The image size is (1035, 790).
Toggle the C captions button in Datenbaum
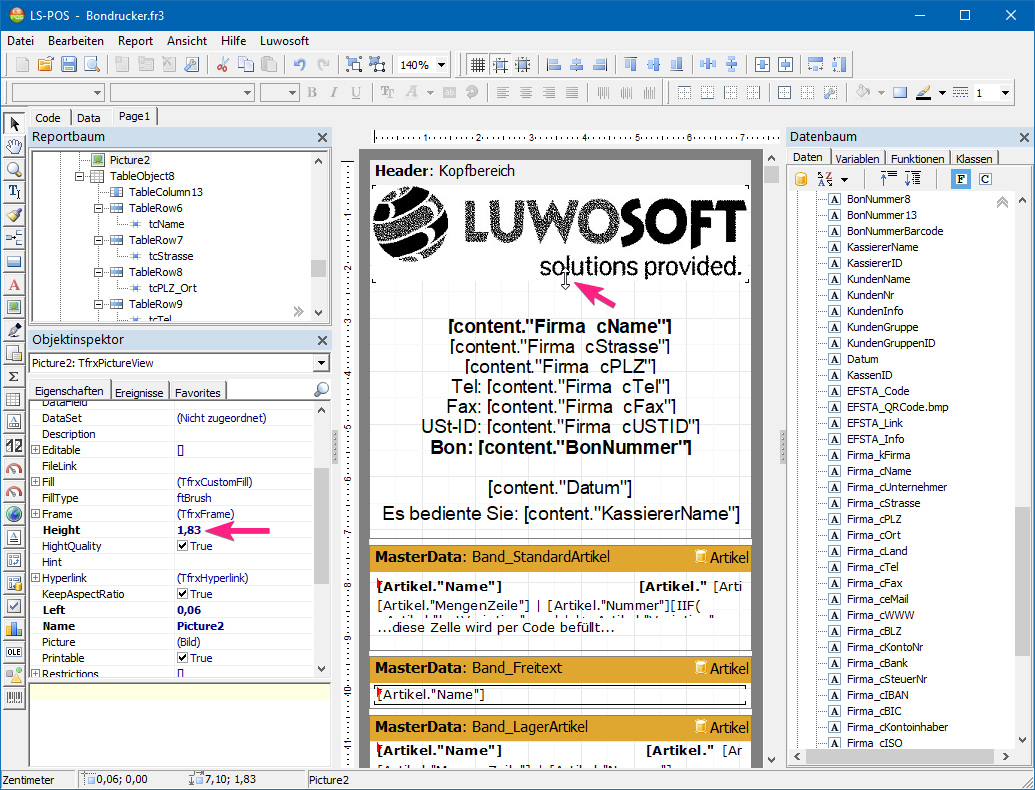click(985, 179)
